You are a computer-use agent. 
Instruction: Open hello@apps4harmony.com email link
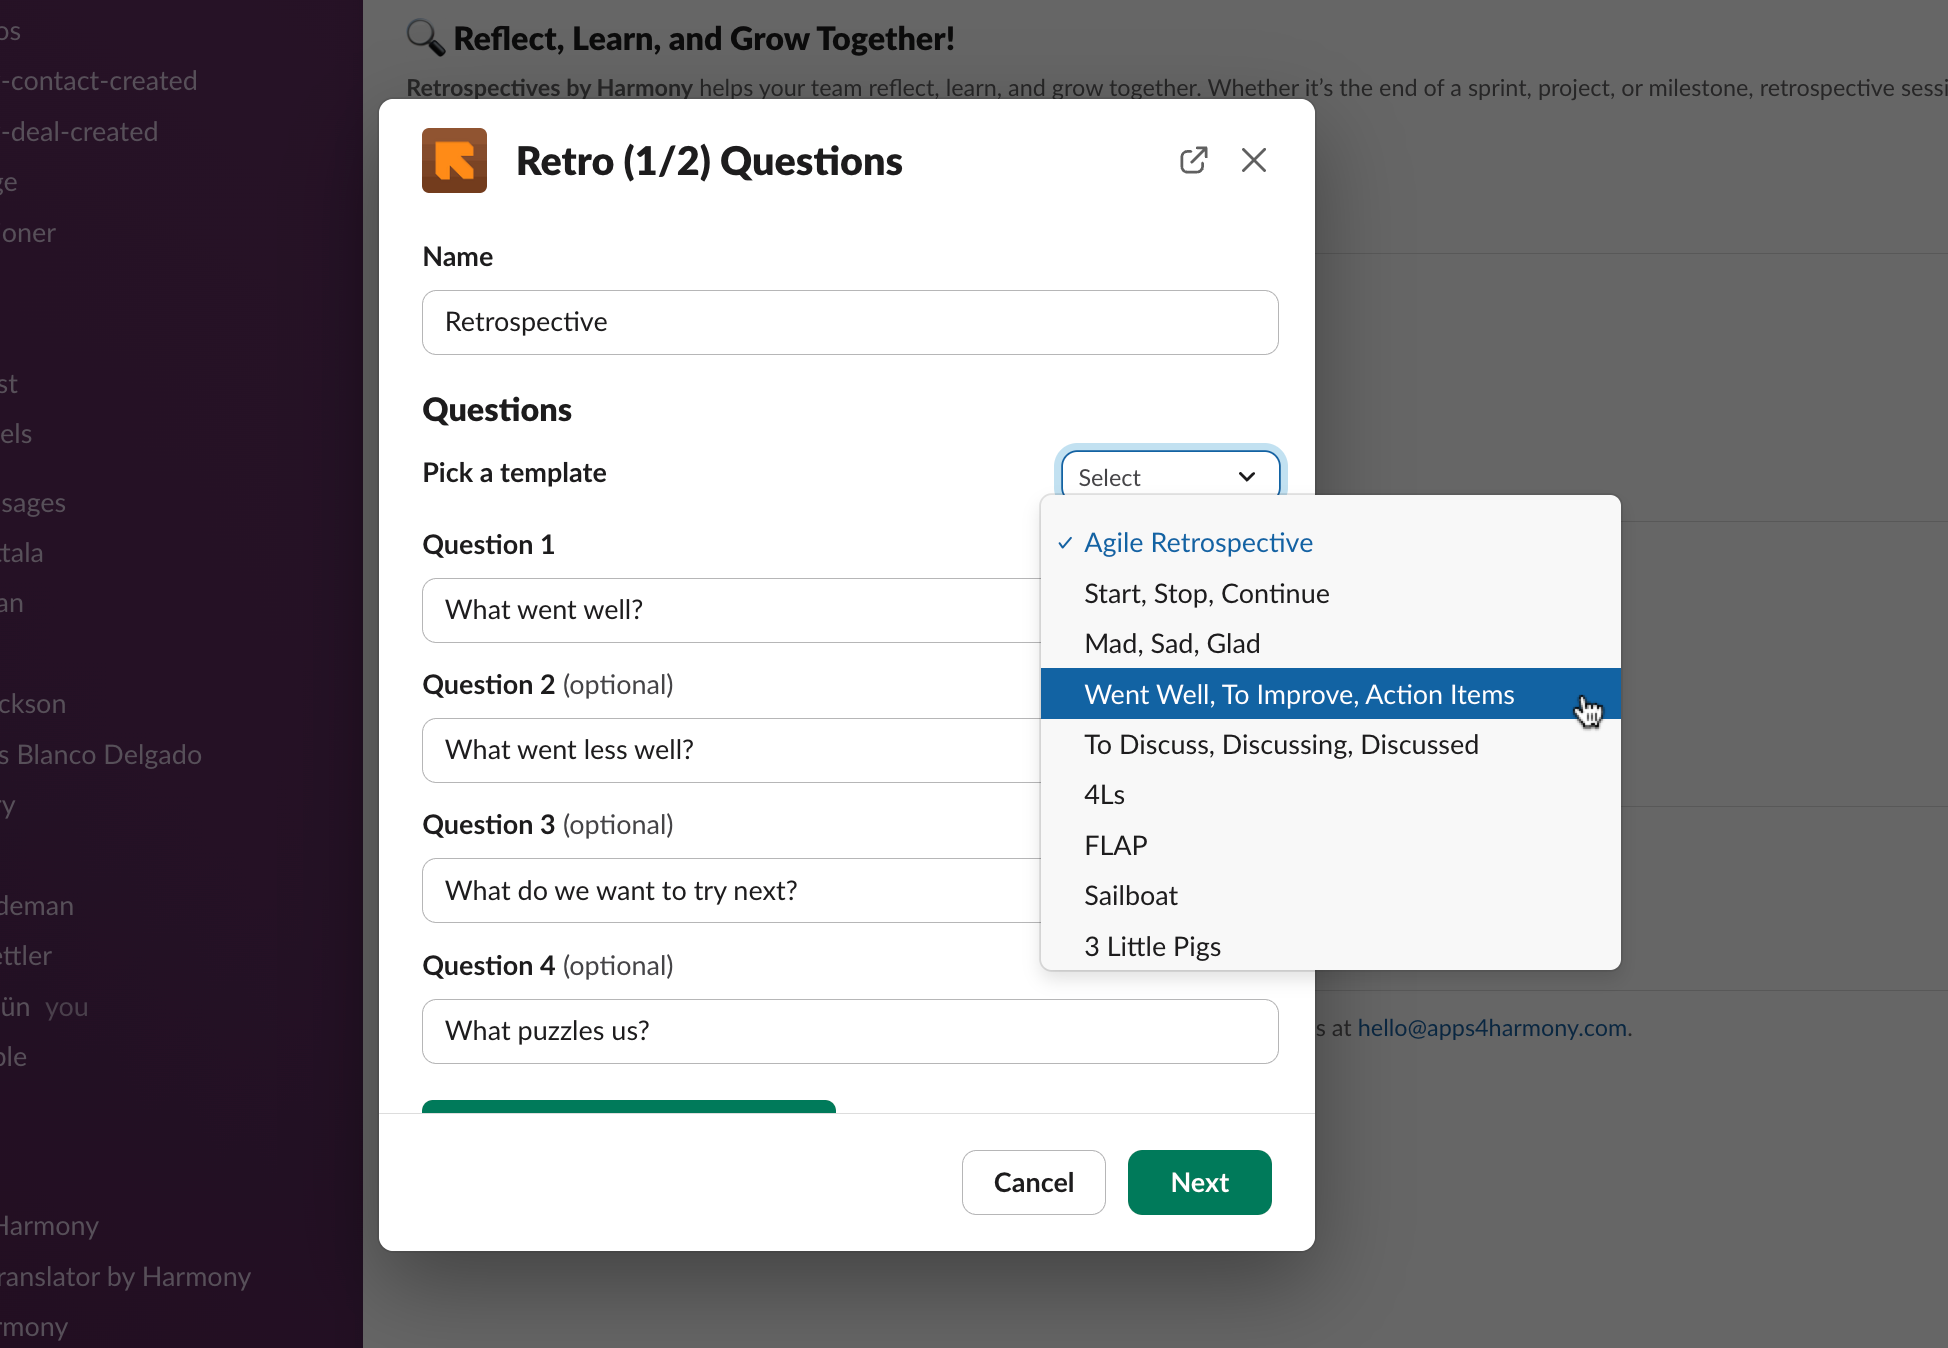point(1492,1028)
